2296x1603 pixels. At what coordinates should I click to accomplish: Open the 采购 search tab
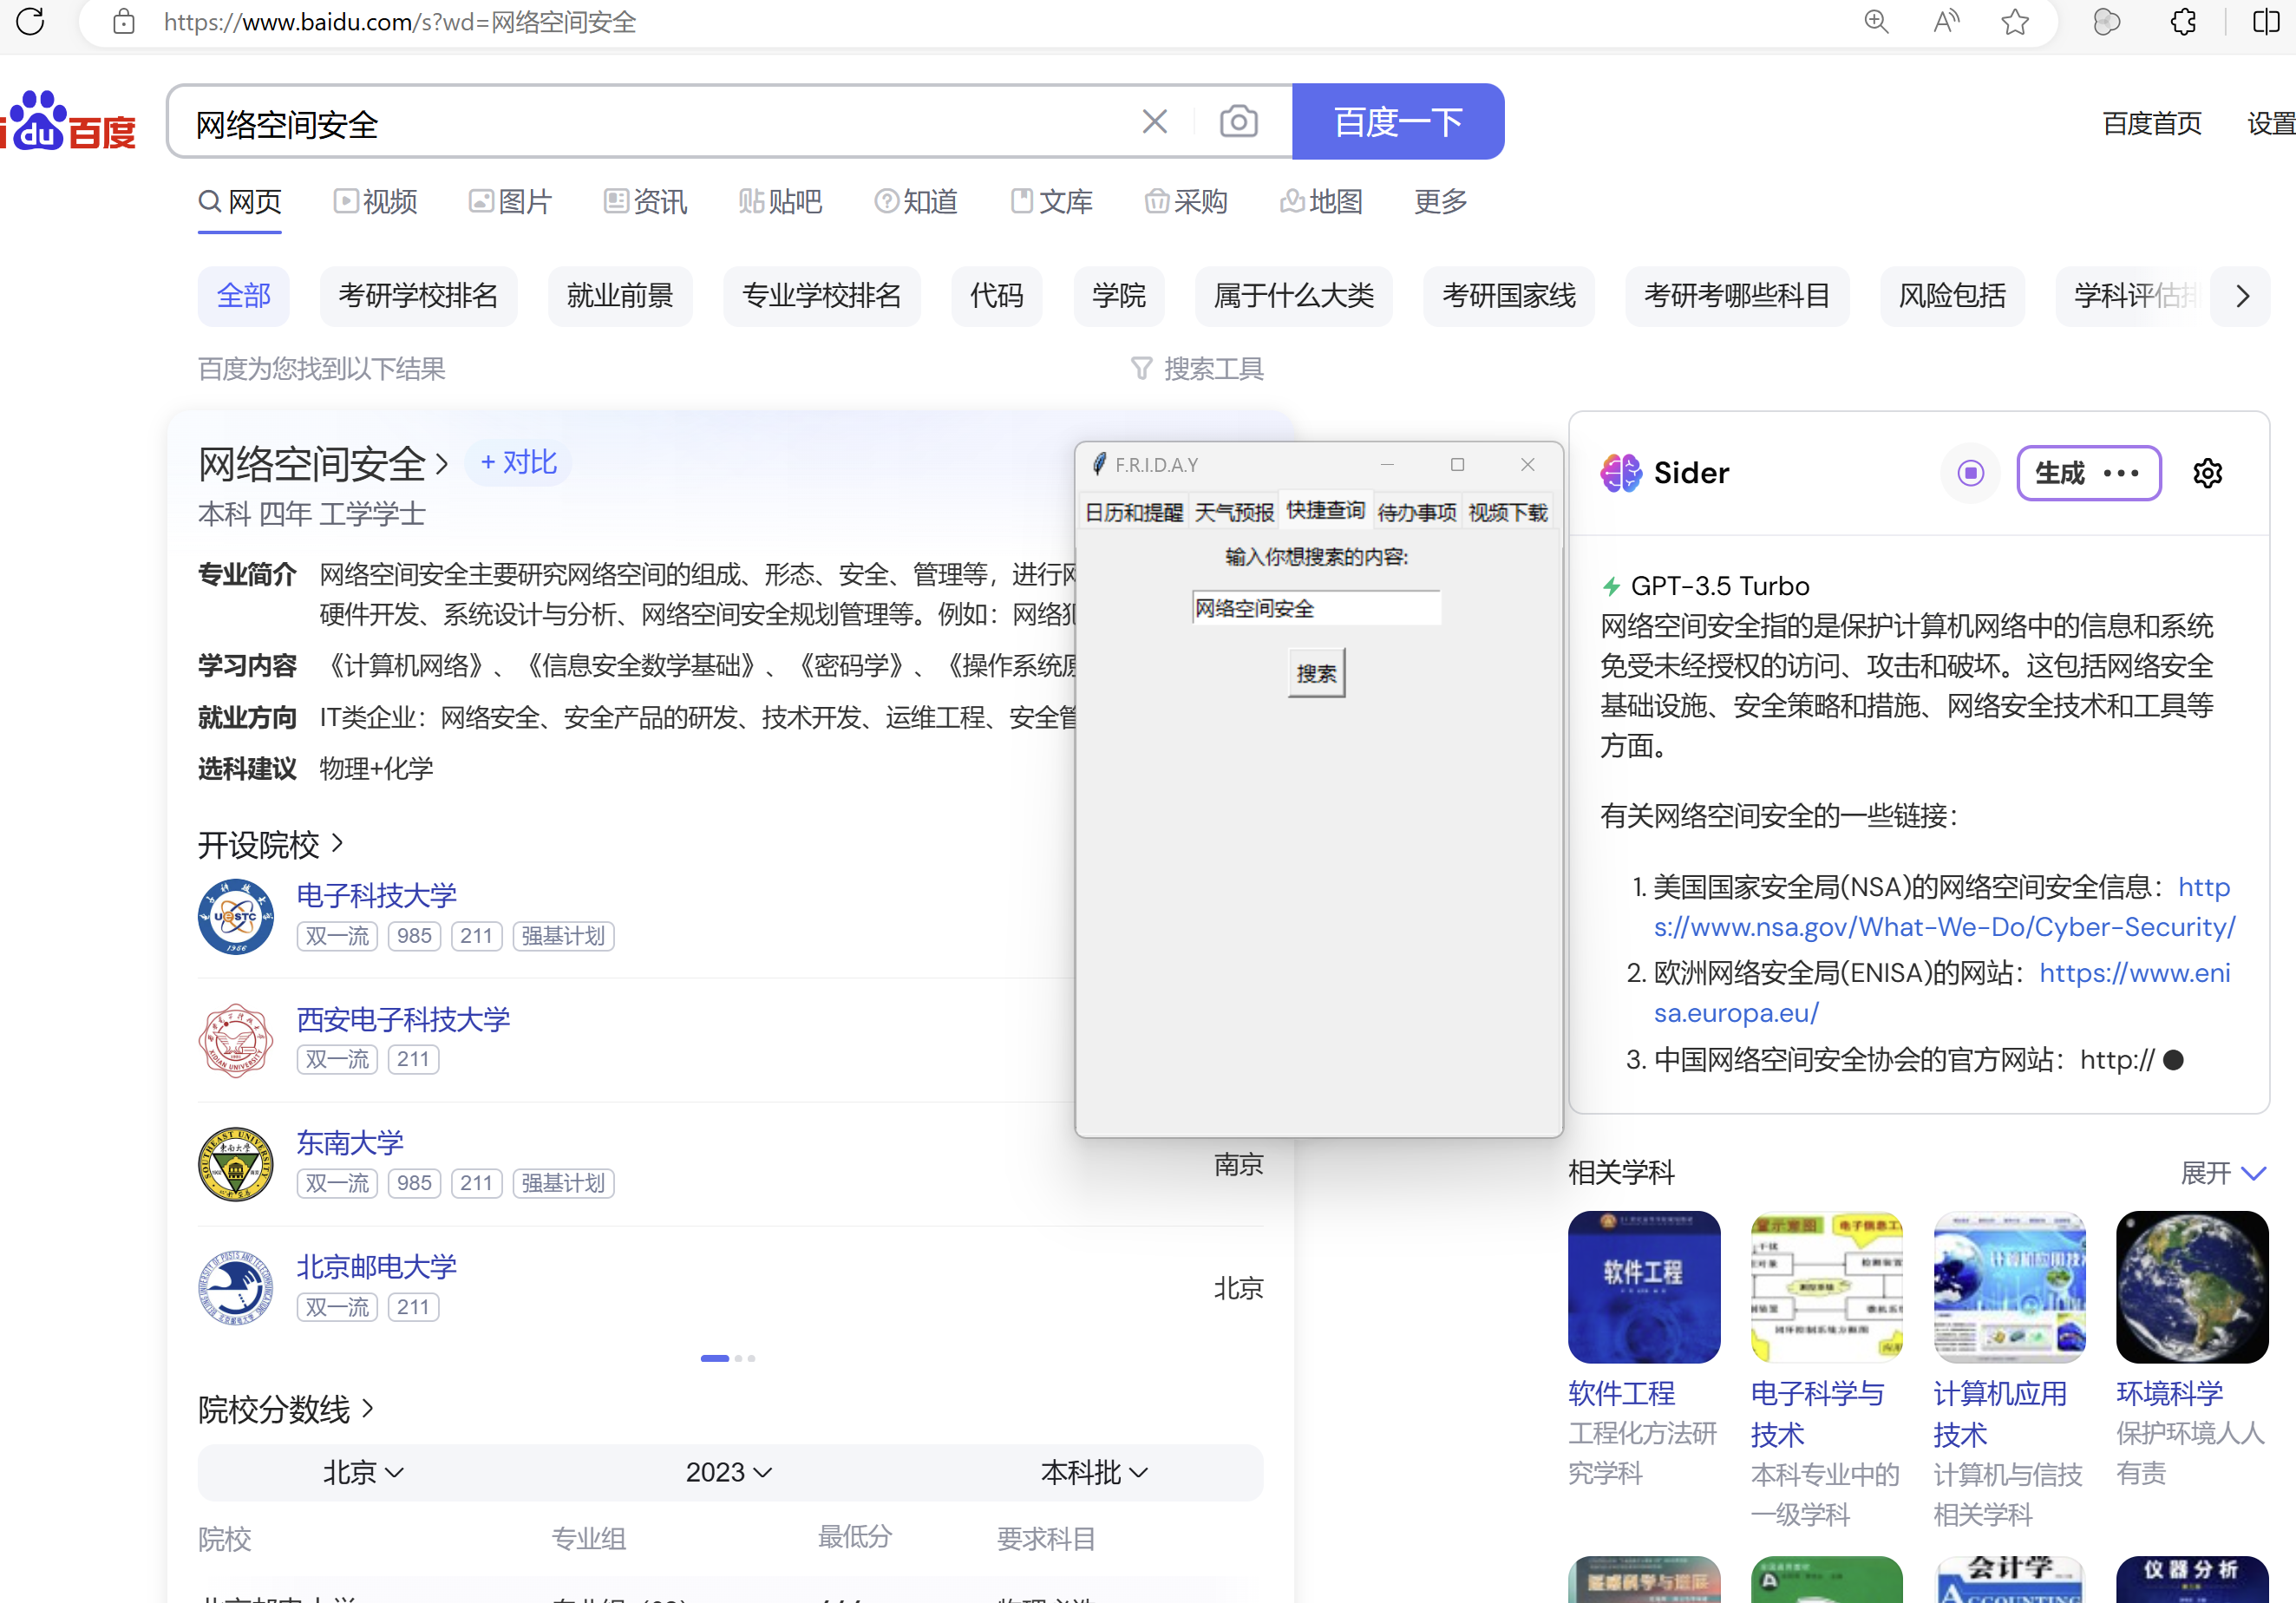1186,202
